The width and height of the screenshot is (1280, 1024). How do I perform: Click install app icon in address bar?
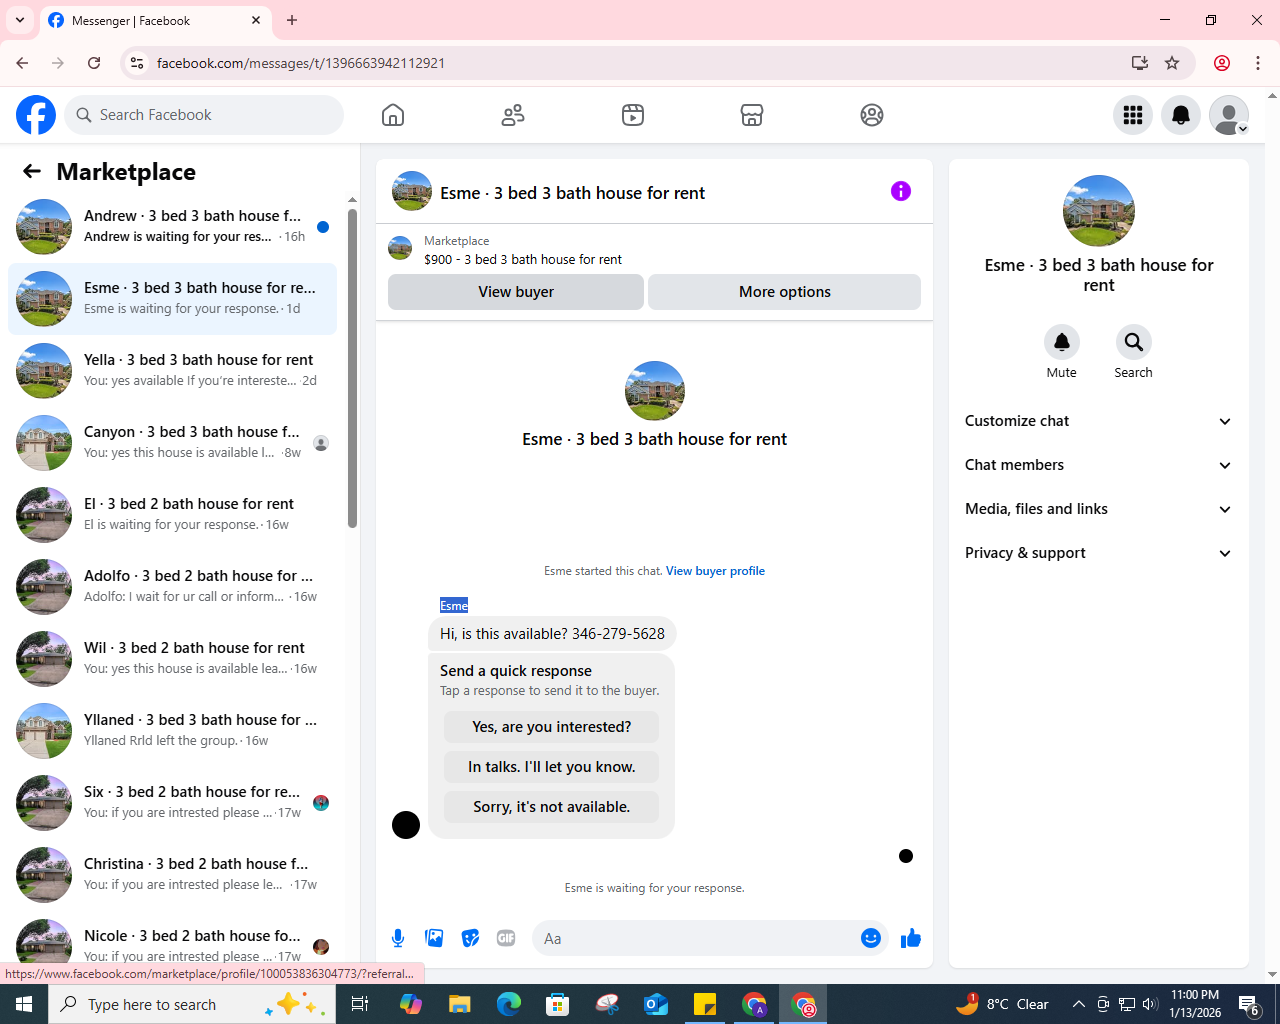pos(1140,63)
